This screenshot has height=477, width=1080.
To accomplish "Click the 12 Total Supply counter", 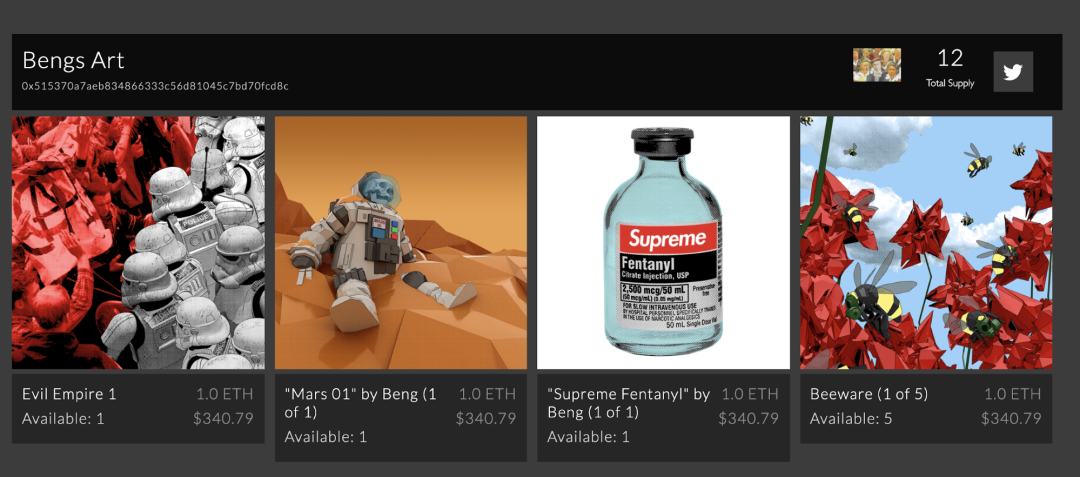I will (949, 66).
